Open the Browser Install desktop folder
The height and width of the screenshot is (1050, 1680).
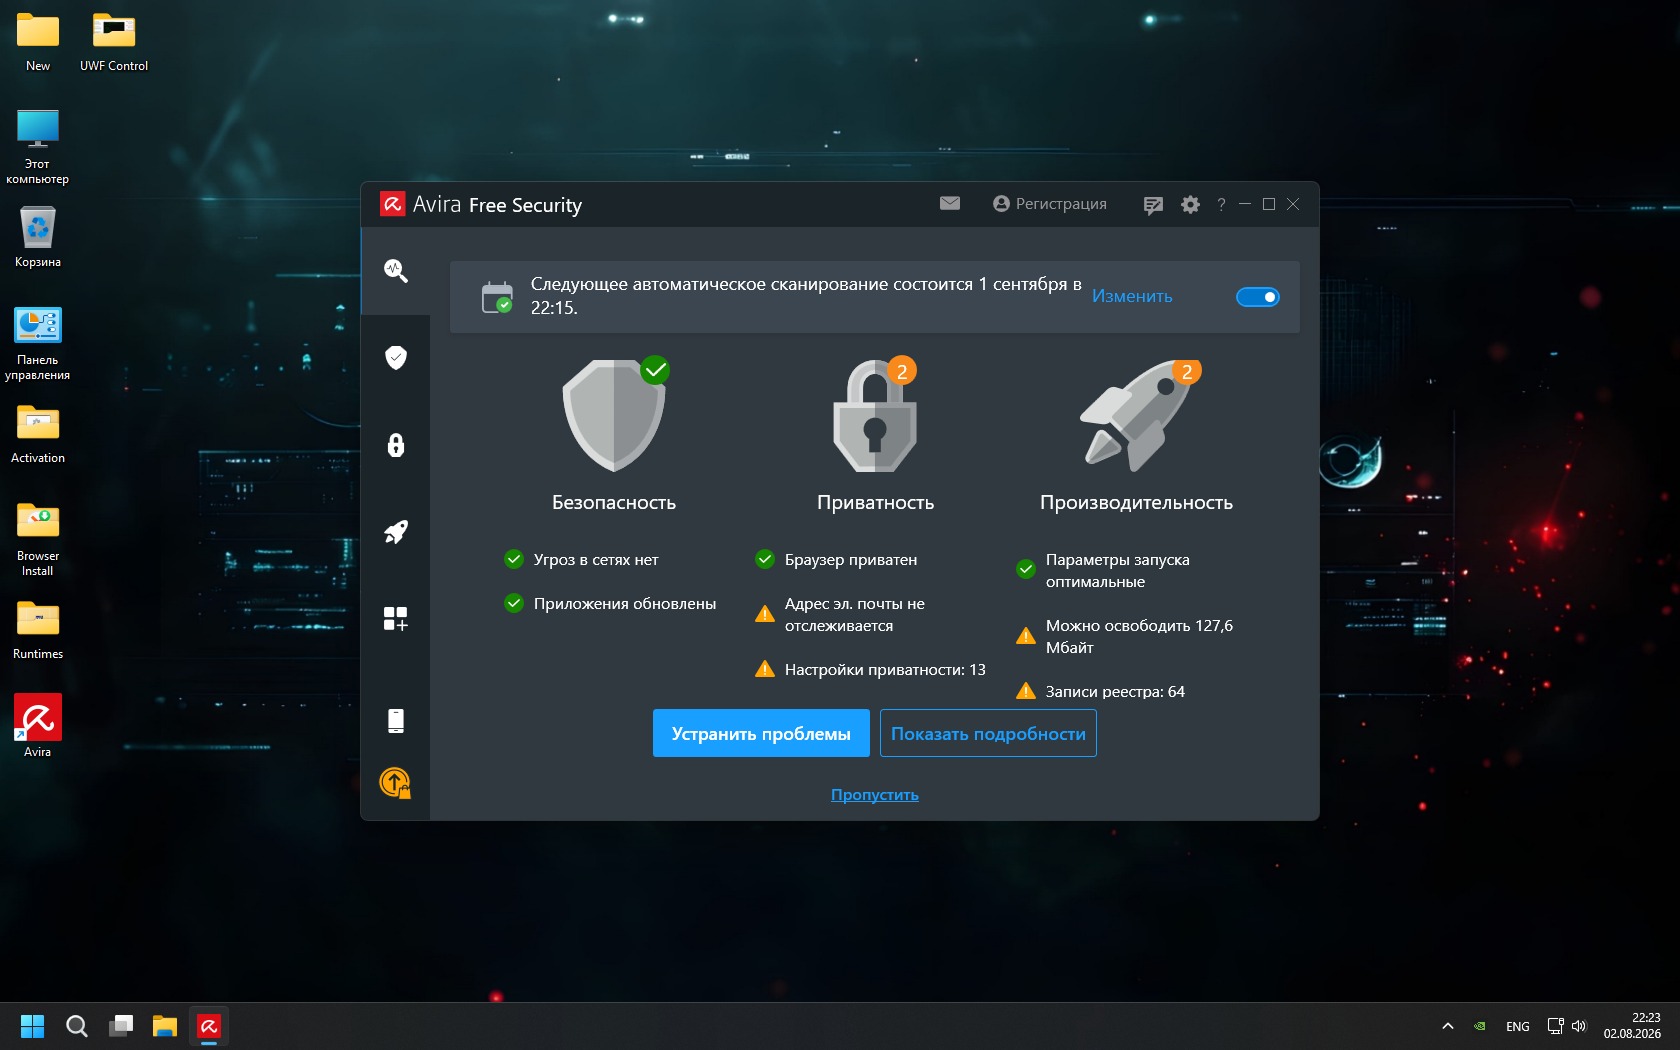(38, 540)
